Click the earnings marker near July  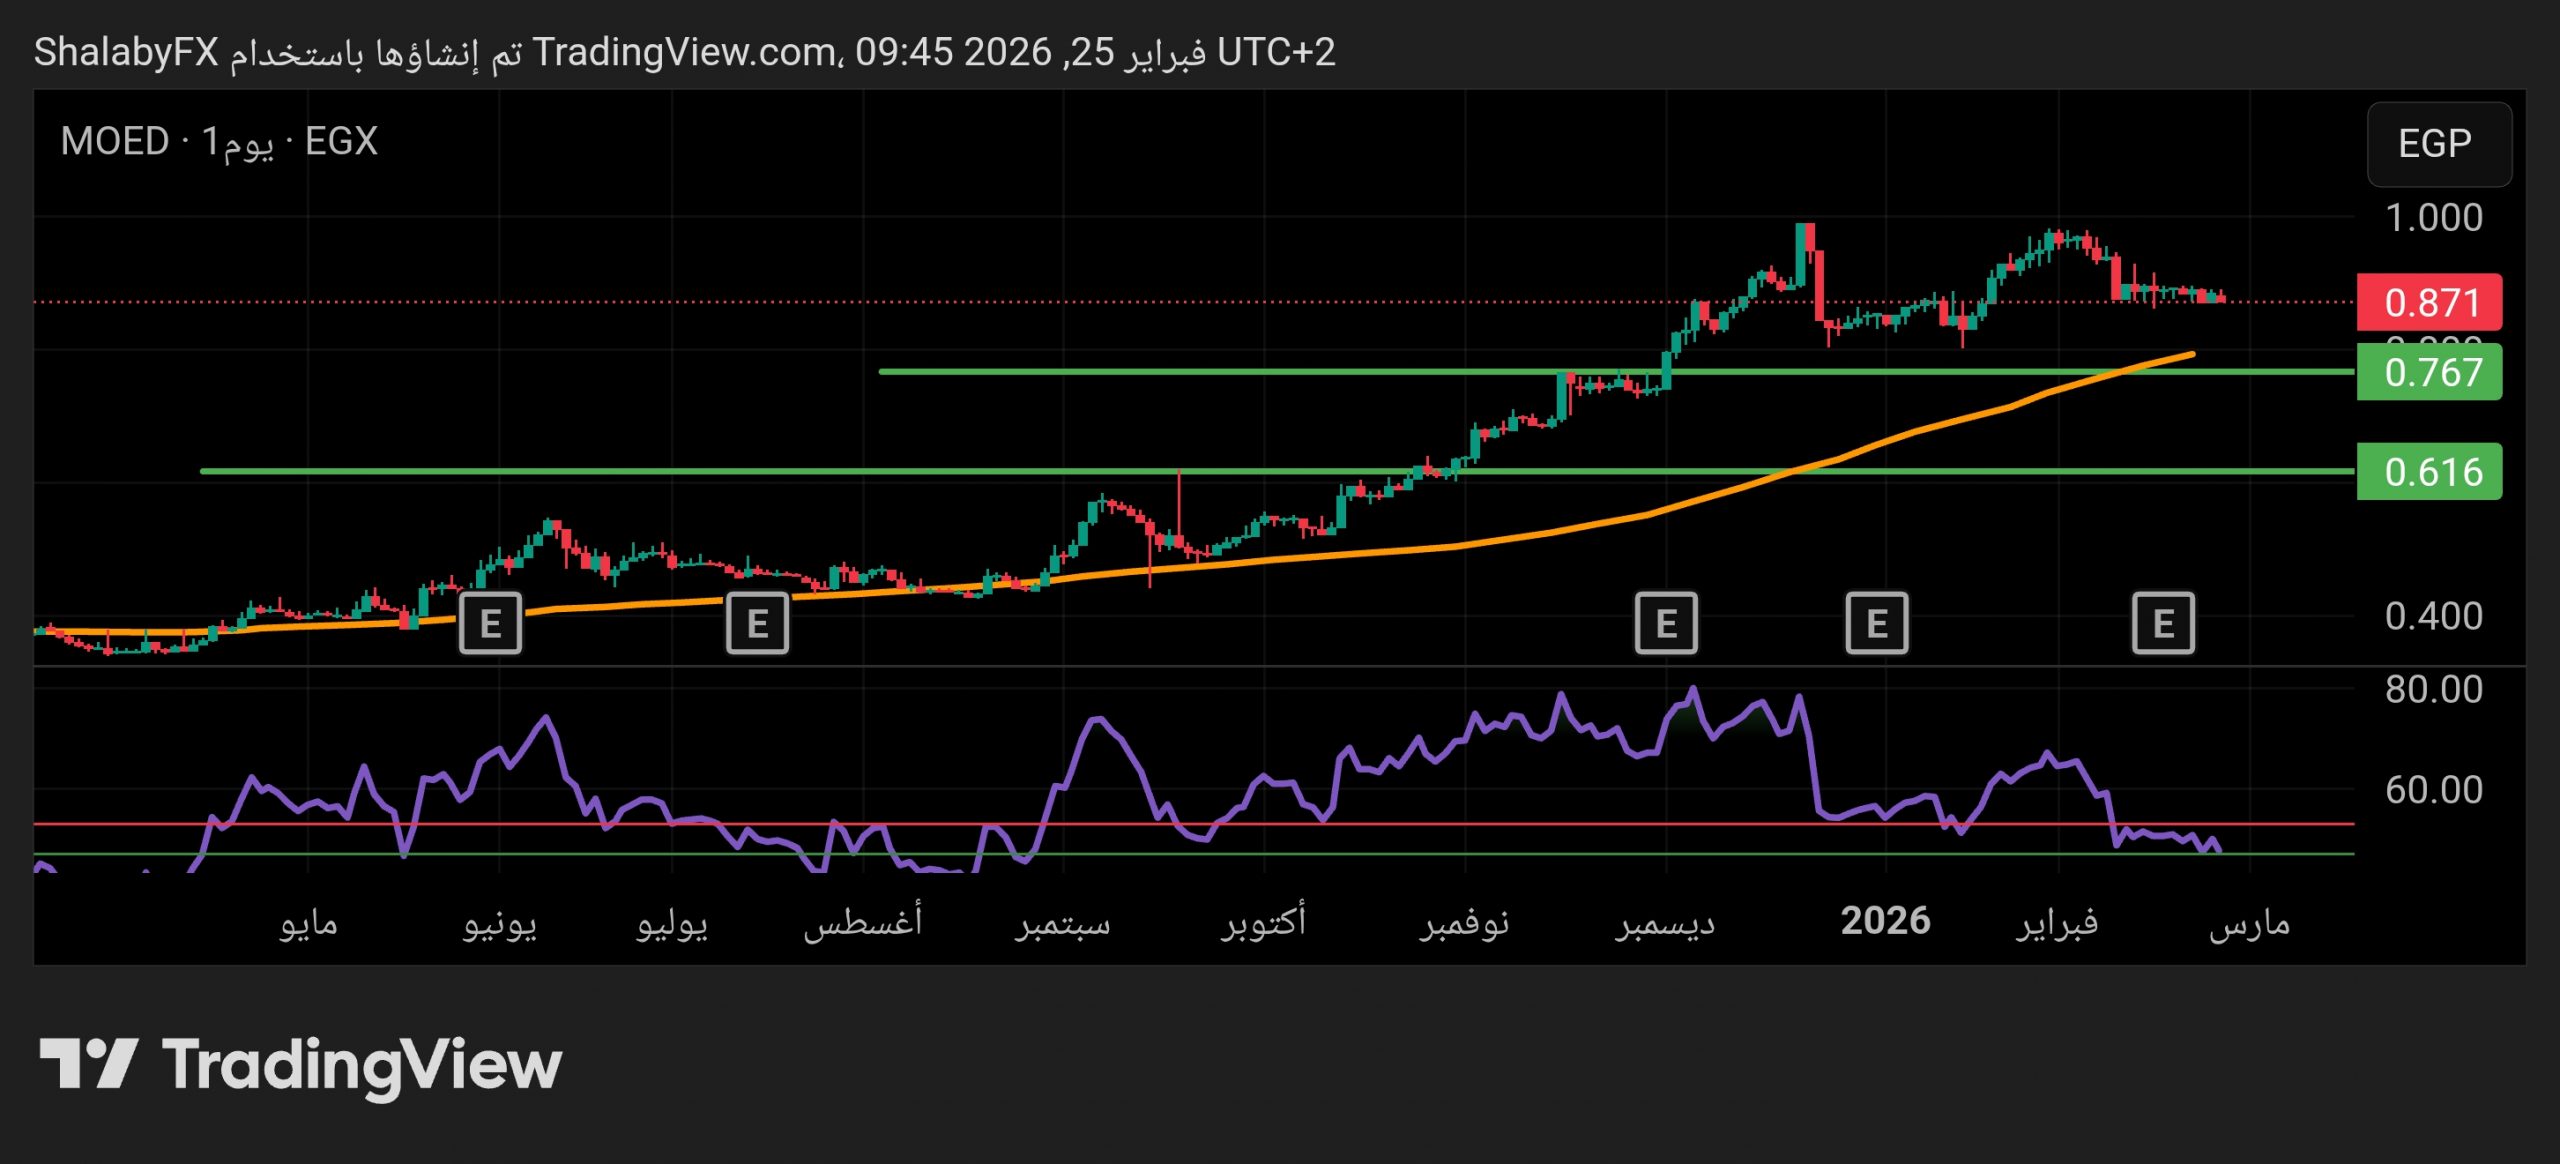[x=757, y=623]
